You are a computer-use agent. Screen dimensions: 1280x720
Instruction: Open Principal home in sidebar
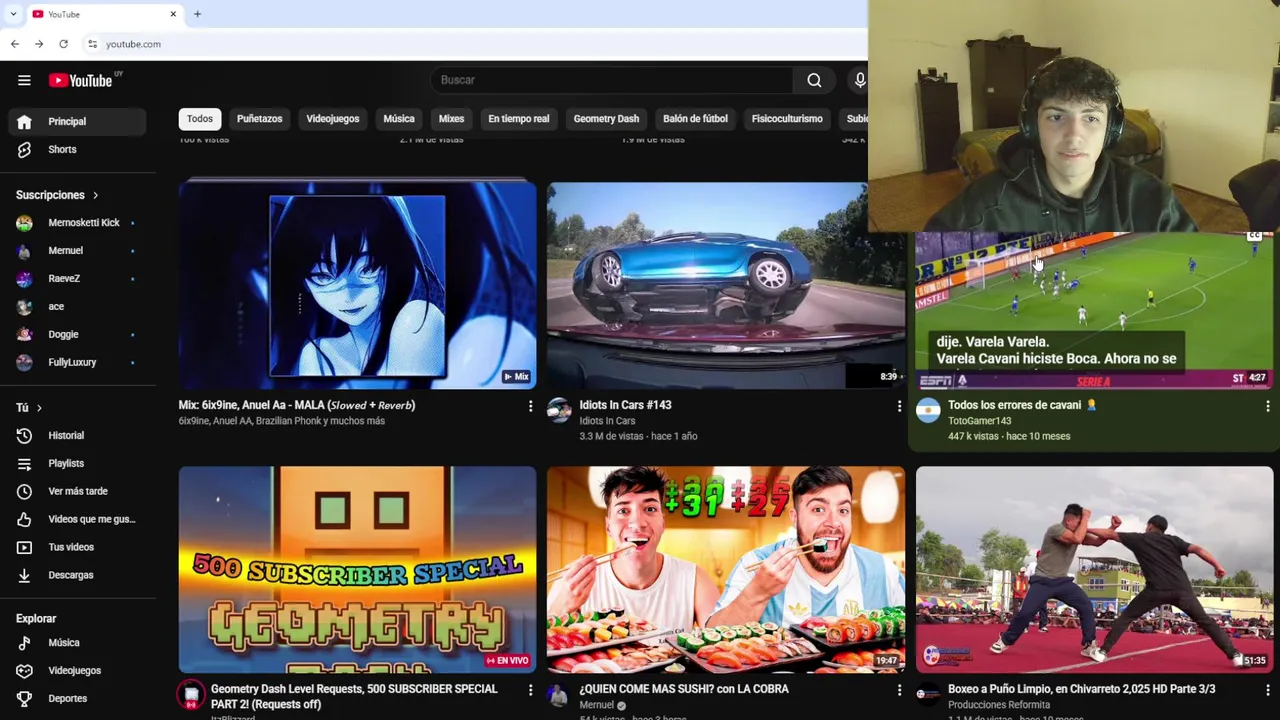pyautogui.click(x=77, y=121)
